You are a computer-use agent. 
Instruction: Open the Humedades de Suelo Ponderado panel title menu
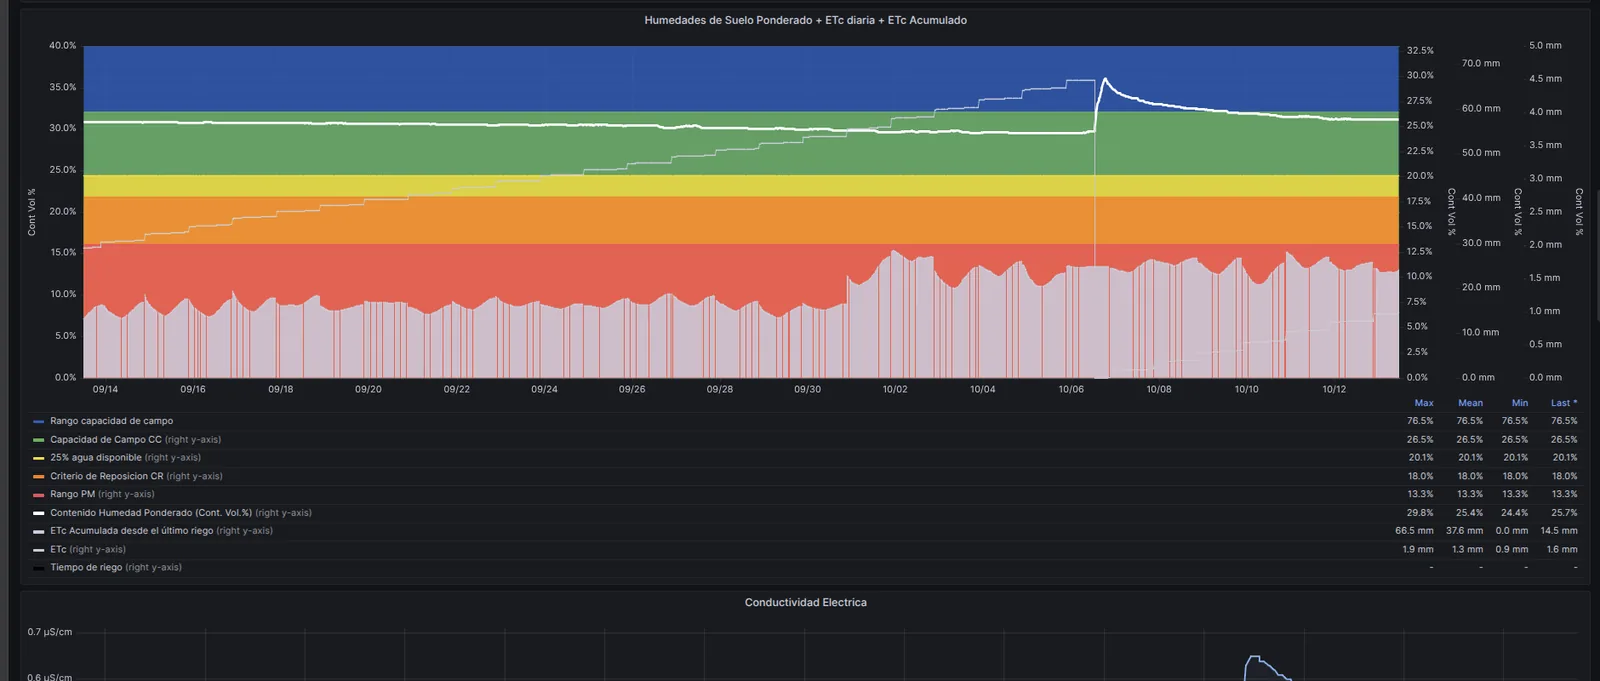[805, 20]
